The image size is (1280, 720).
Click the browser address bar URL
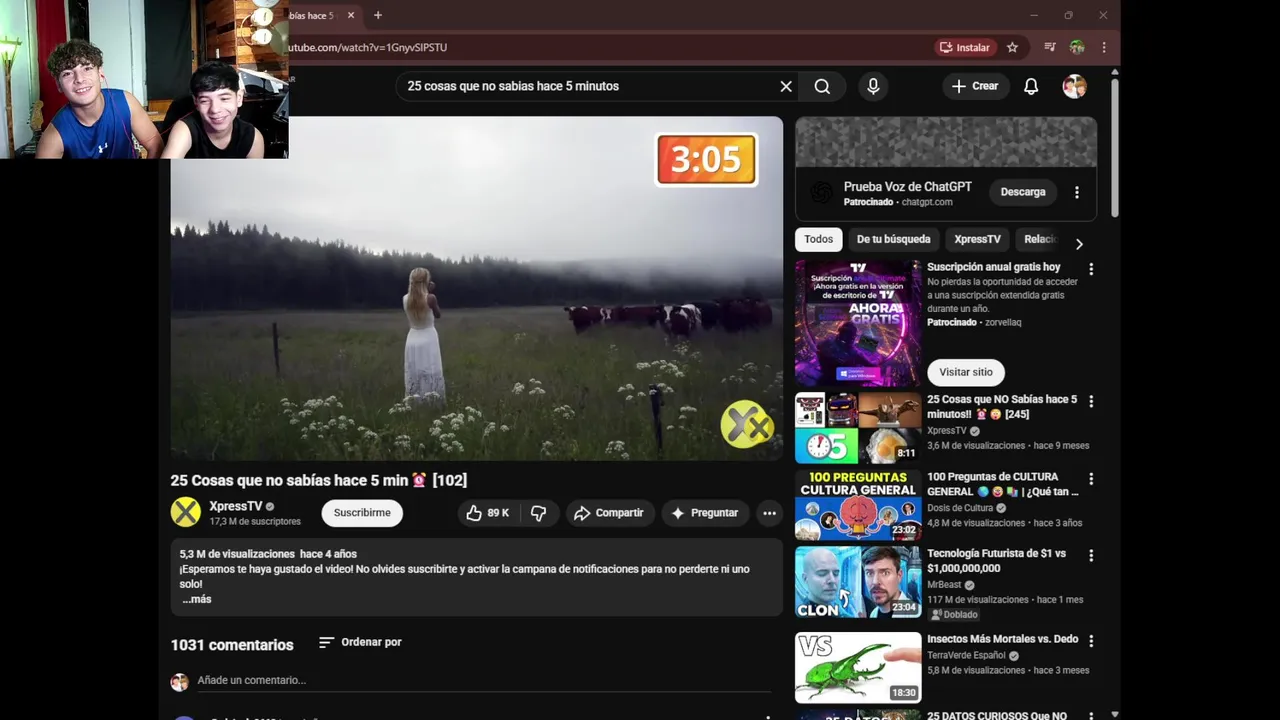(x=367, y=47)
